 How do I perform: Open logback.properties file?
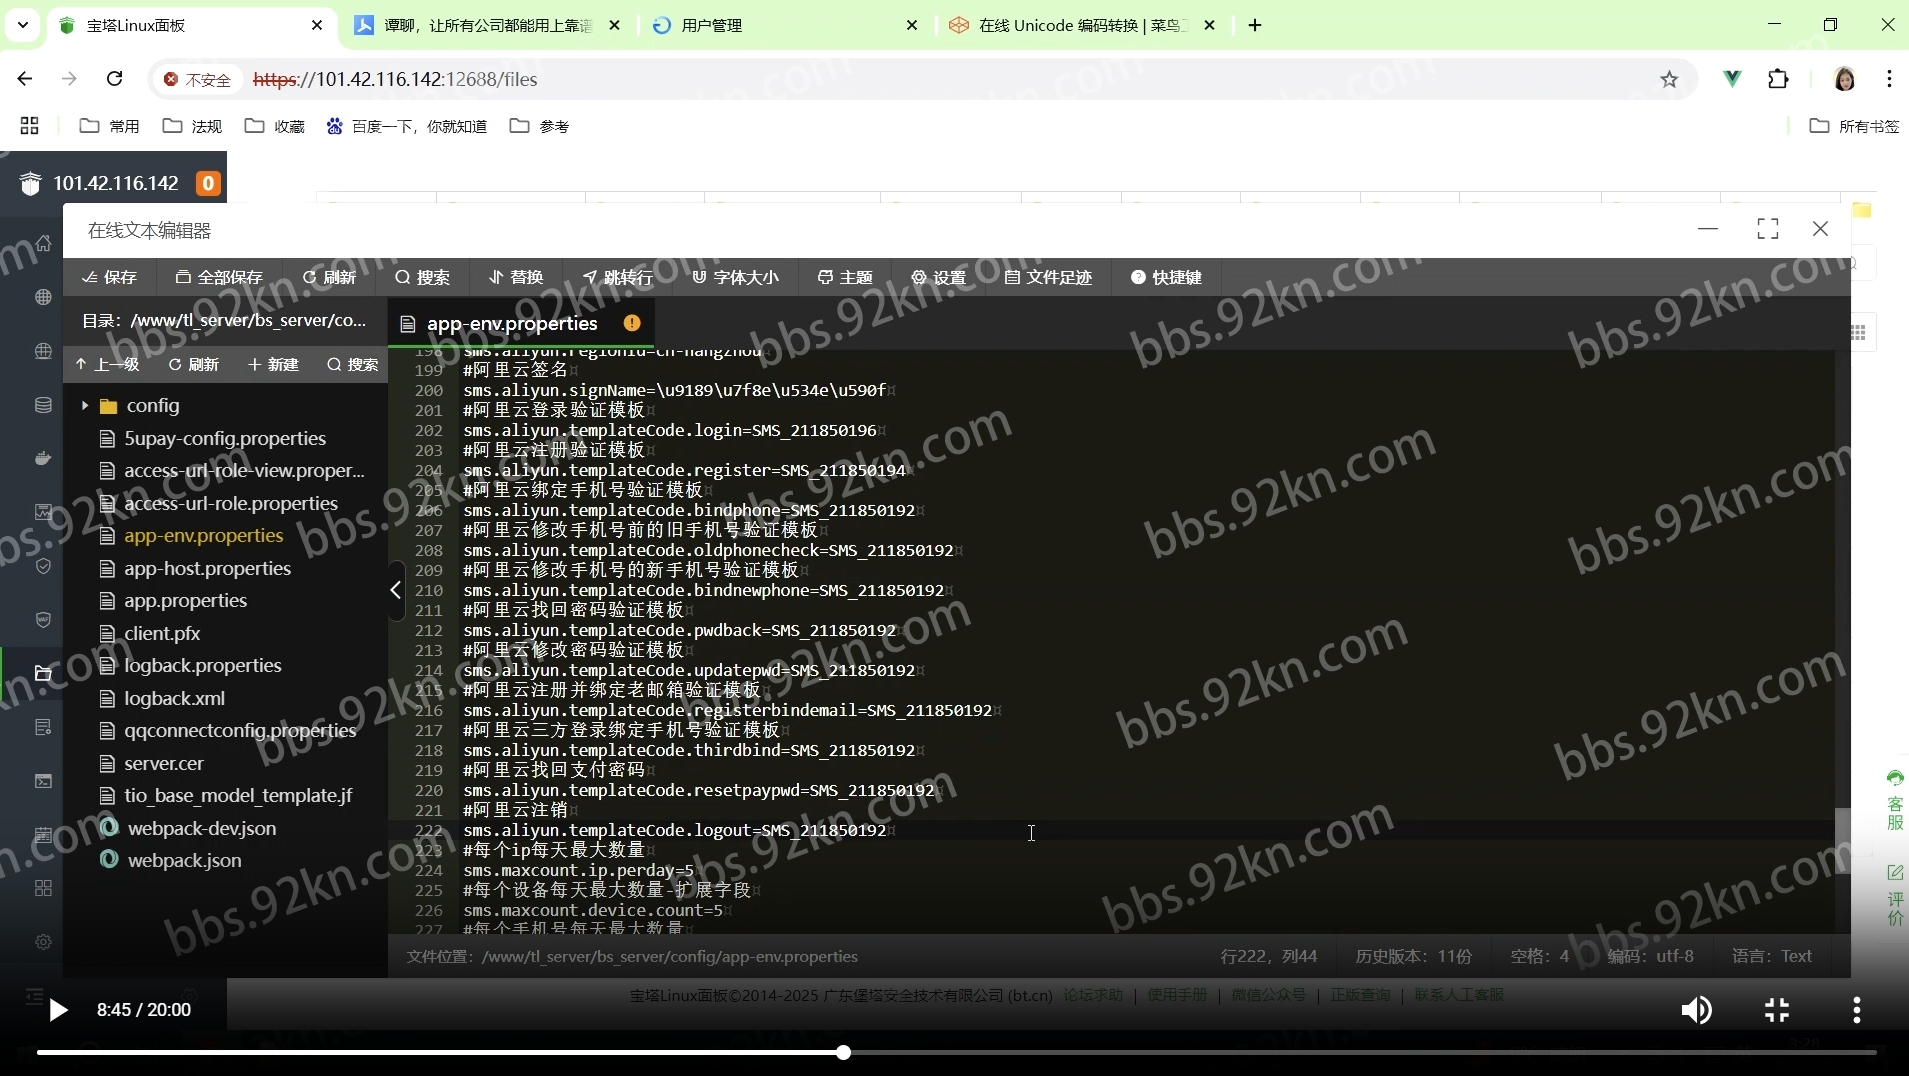click(x=202, y=665)
